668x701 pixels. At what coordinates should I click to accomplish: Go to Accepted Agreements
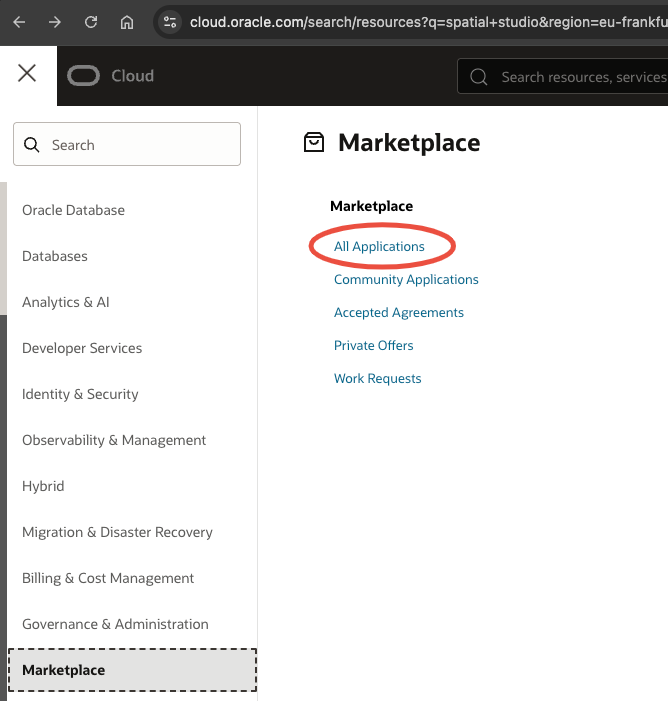point(399,313)
